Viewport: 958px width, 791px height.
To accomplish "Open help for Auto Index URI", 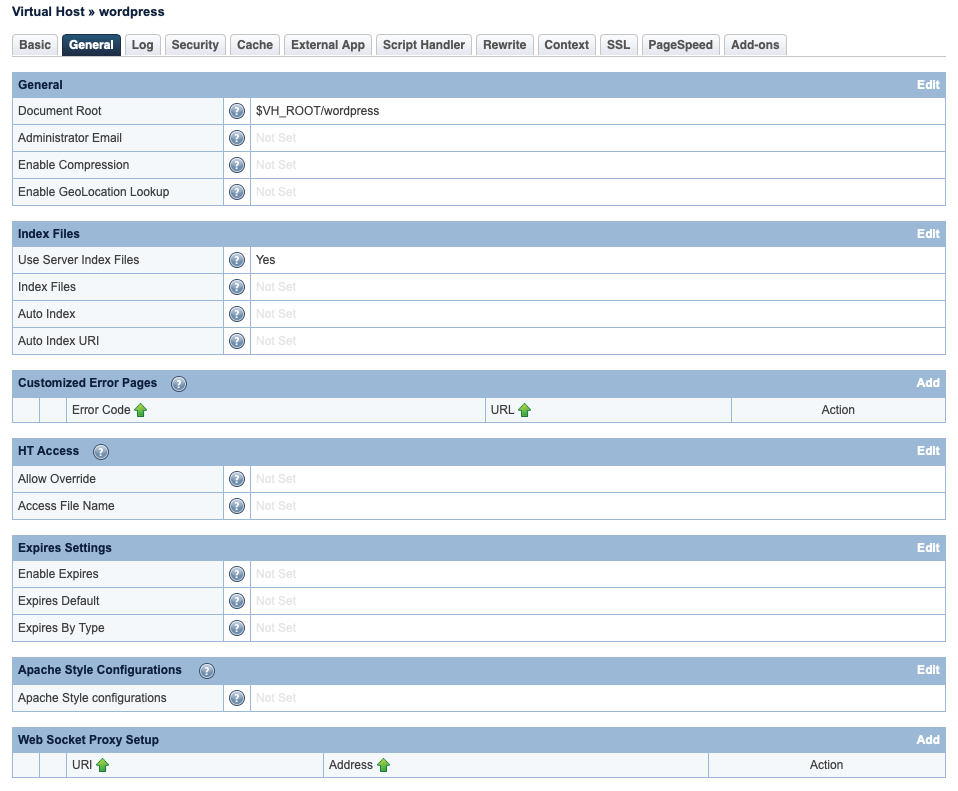I will 237,341.
